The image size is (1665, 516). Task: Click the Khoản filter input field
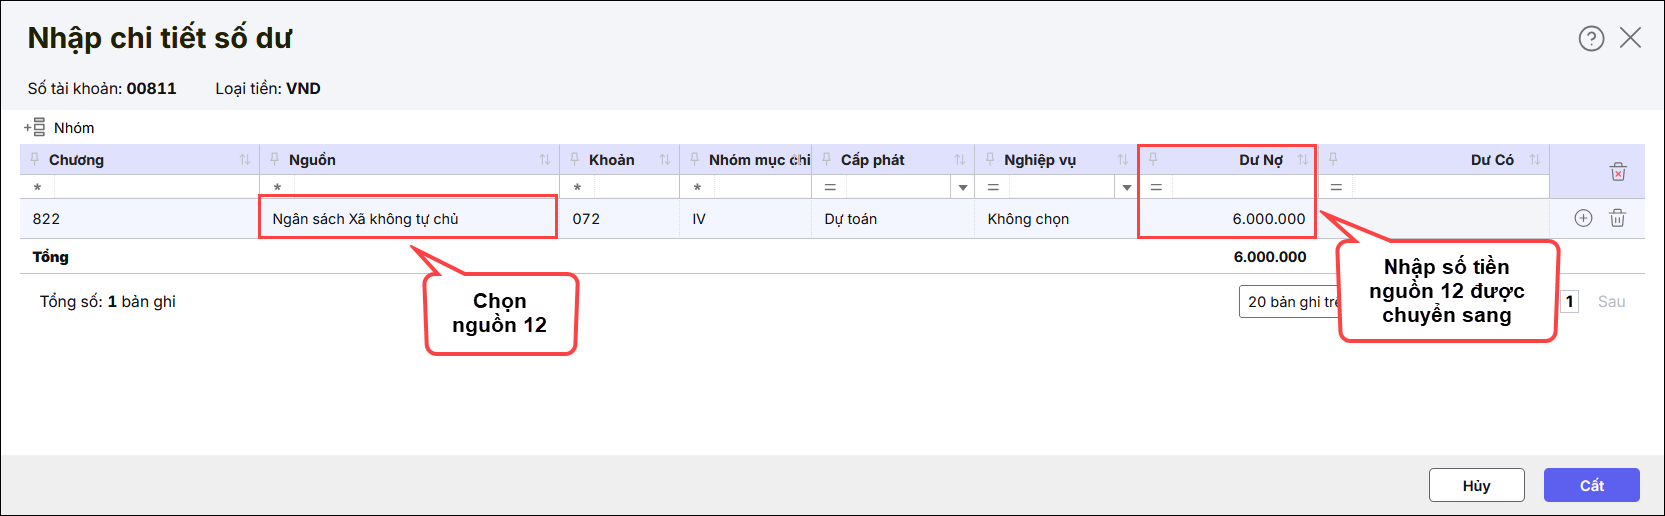636,187
